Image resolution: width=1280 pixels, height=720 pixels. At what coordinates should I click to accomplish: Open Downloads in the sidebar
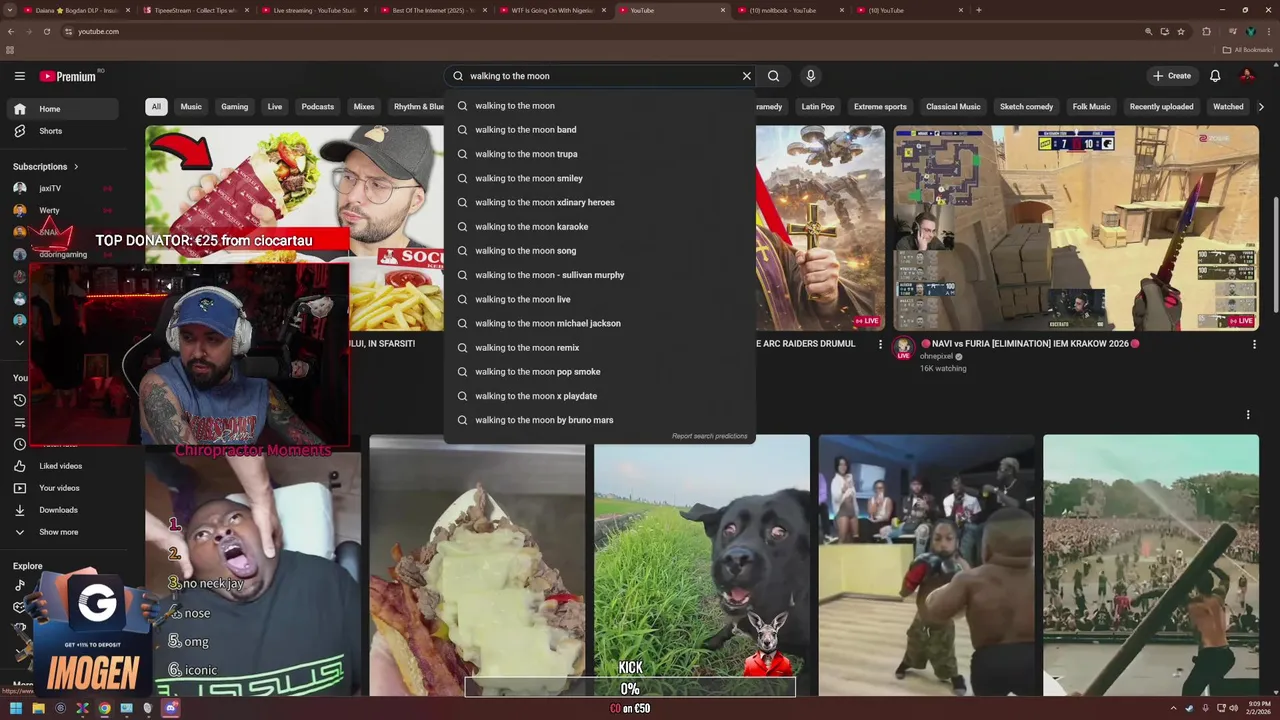64,510
